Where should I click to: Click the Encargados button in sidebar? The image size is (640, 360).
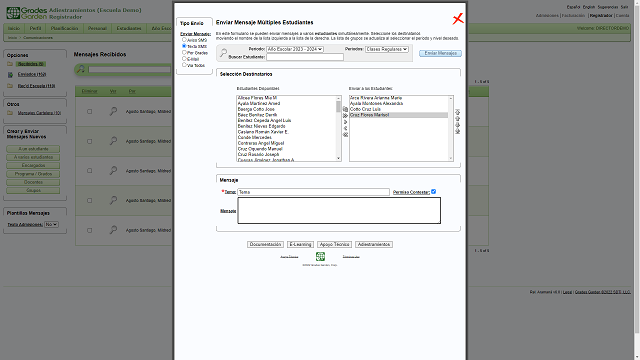coord(33,165)
